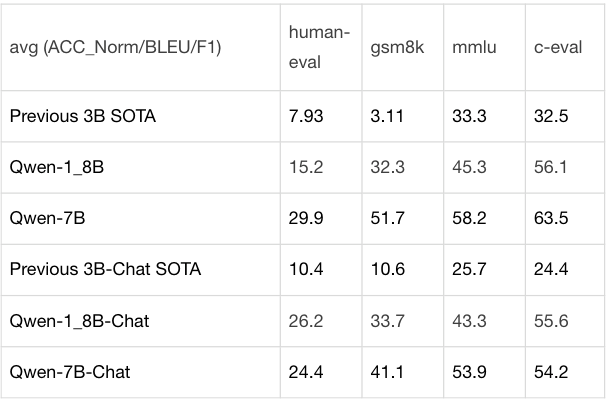Click the human-eval column header

(x=319, y=47)
